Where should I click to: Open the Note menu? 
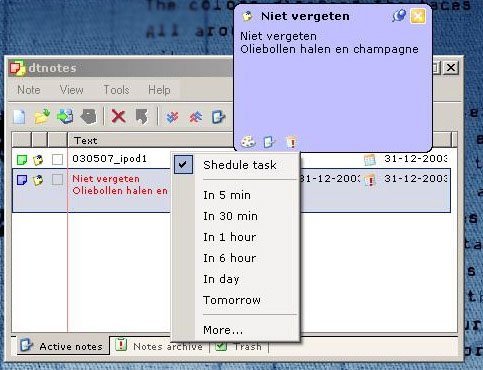click(29, 90)
